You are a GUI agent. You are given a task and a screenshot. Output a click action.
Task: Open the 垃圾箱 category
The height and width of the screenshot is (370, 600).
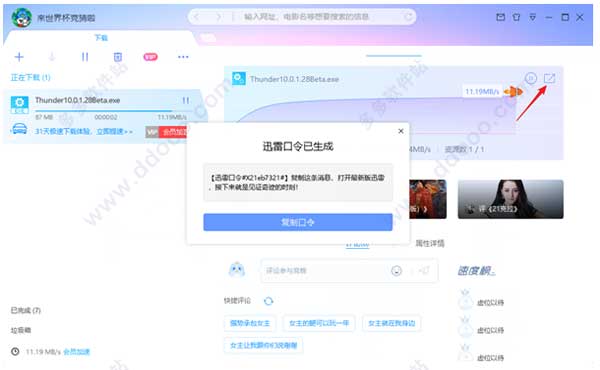click(x=21, y=330)
